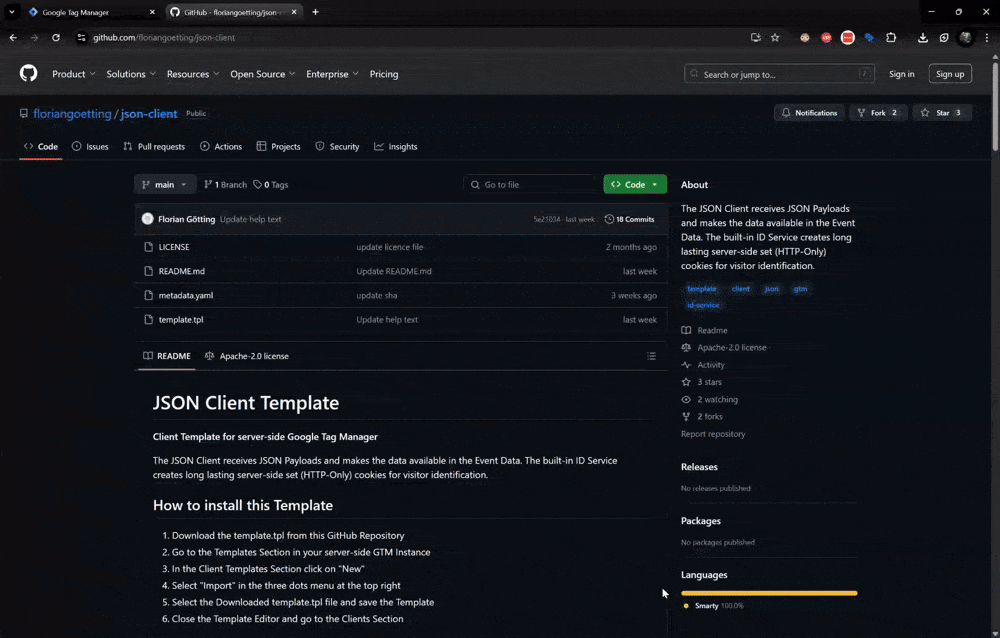Open the Chrome three-dot menu

987,38
